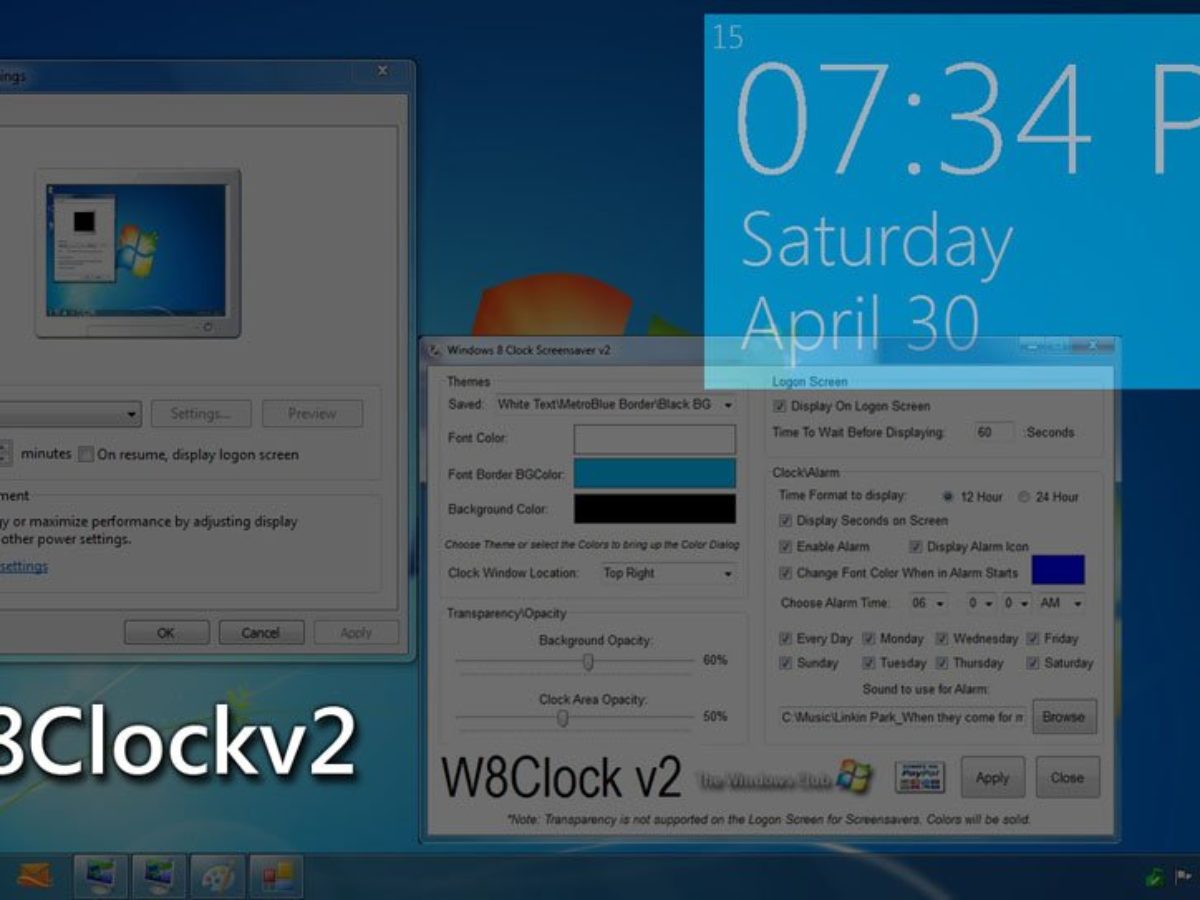The width and height of the screenshot is (1200, 900).
Task: Click the Time To Wait seconds field
Action: [992, 432]
